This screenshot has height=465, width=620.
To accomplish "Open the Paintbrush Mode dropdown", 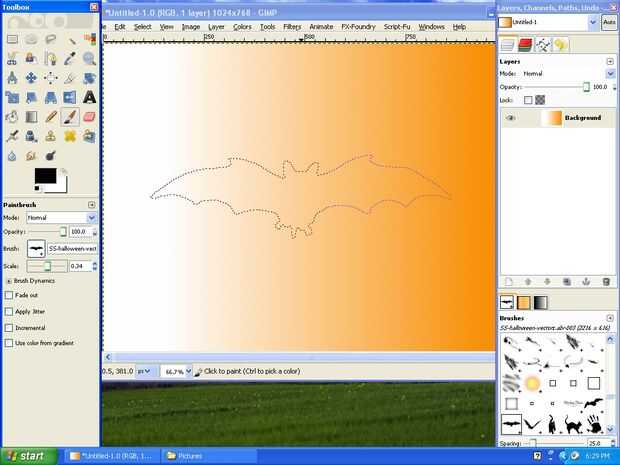I will tap(61, 217).
